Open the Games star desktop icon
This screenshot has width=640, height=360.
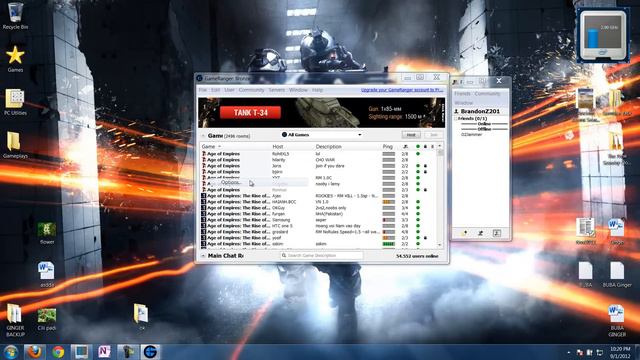pos(15,58)
